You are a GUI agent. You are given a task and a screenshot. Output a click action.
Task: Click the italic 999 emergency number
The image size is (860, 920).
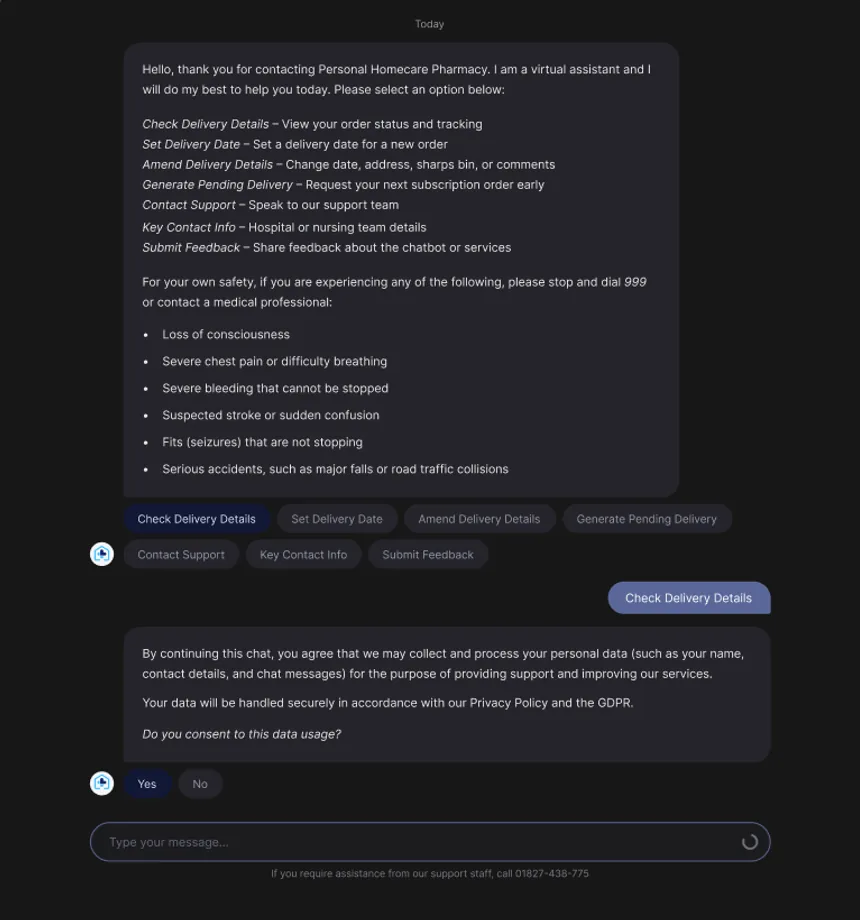(x=635, y=282)
